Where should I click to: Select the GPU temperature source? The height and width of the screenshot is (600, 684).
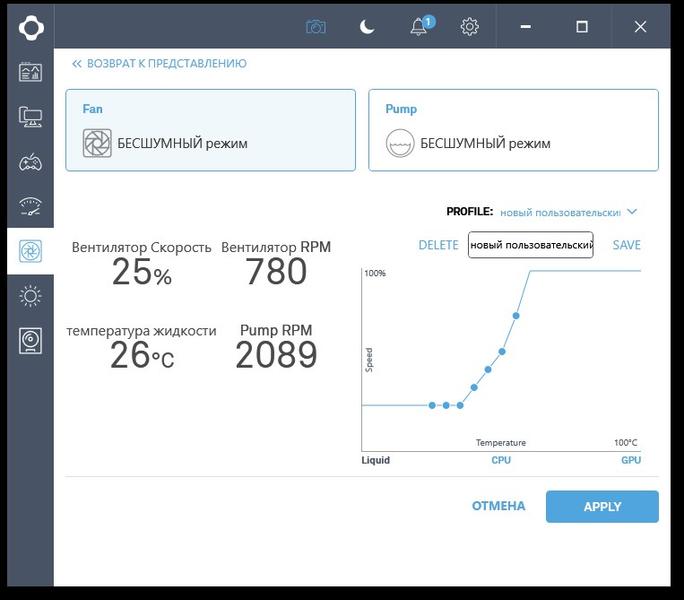(x=631, y=460)
